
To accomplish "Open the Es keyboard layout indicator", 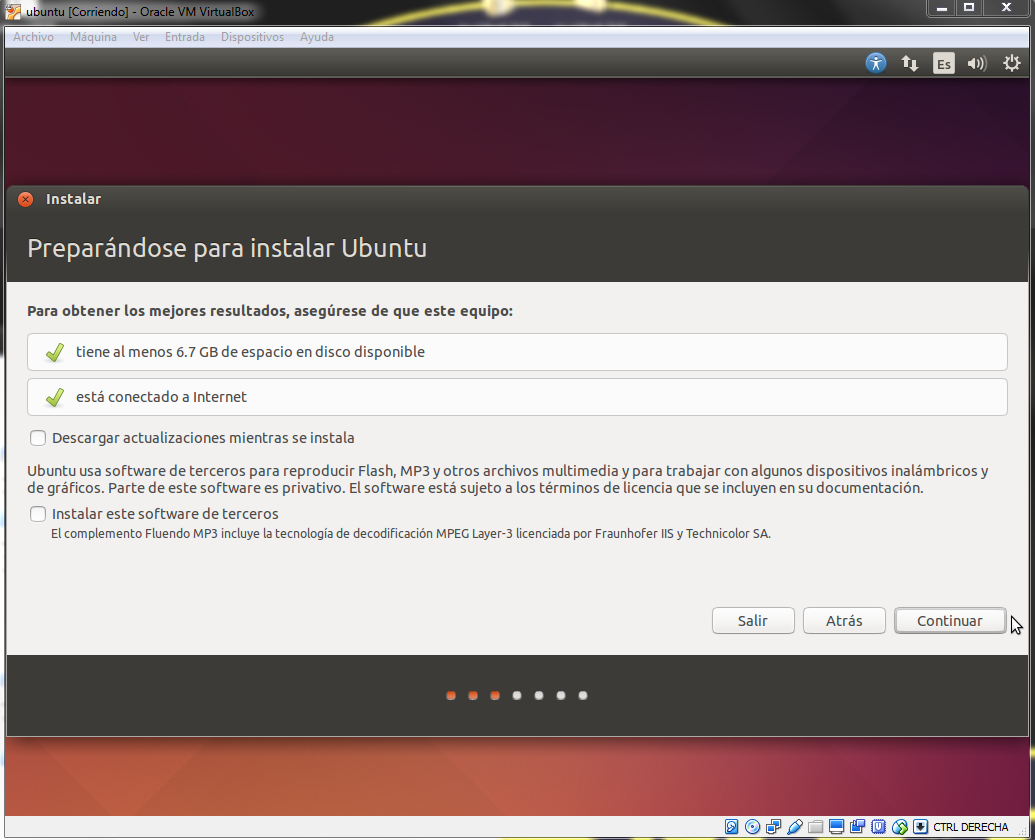I will pos(944,63).
